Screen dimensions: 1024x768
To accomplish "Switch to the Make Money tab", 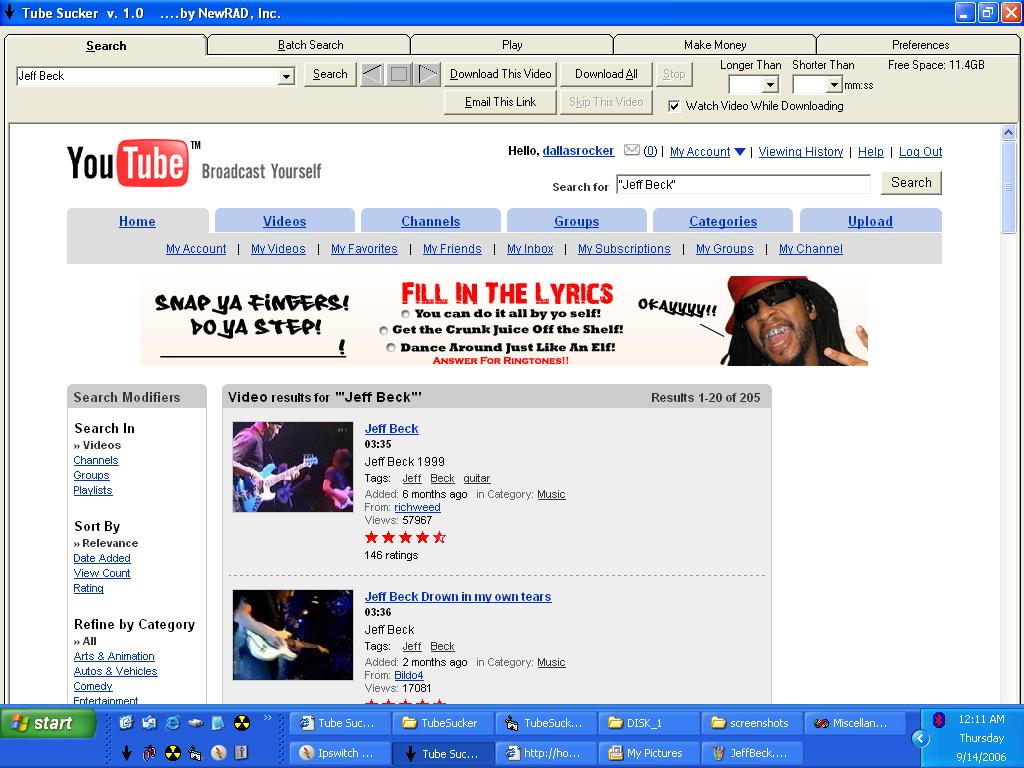I will click(x=715, y=45).
